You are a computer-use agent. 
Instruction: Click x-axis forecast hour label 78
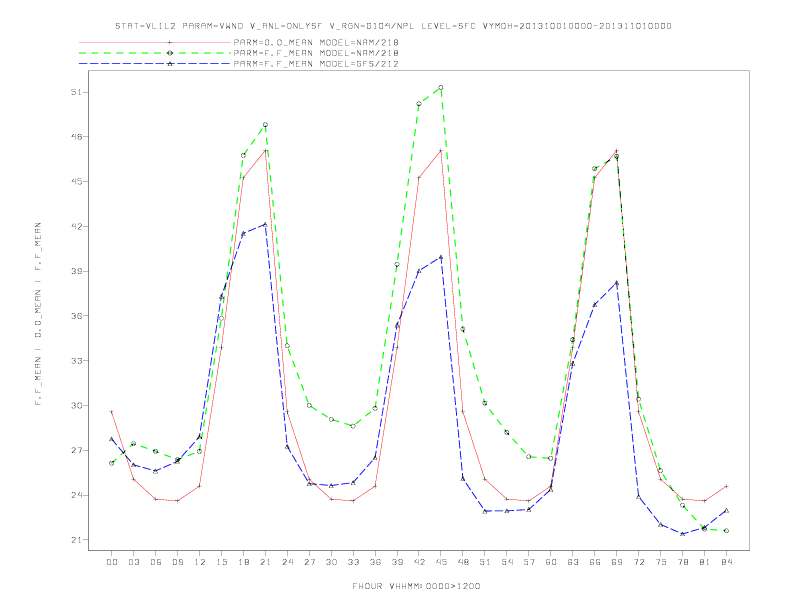point(682,562)
